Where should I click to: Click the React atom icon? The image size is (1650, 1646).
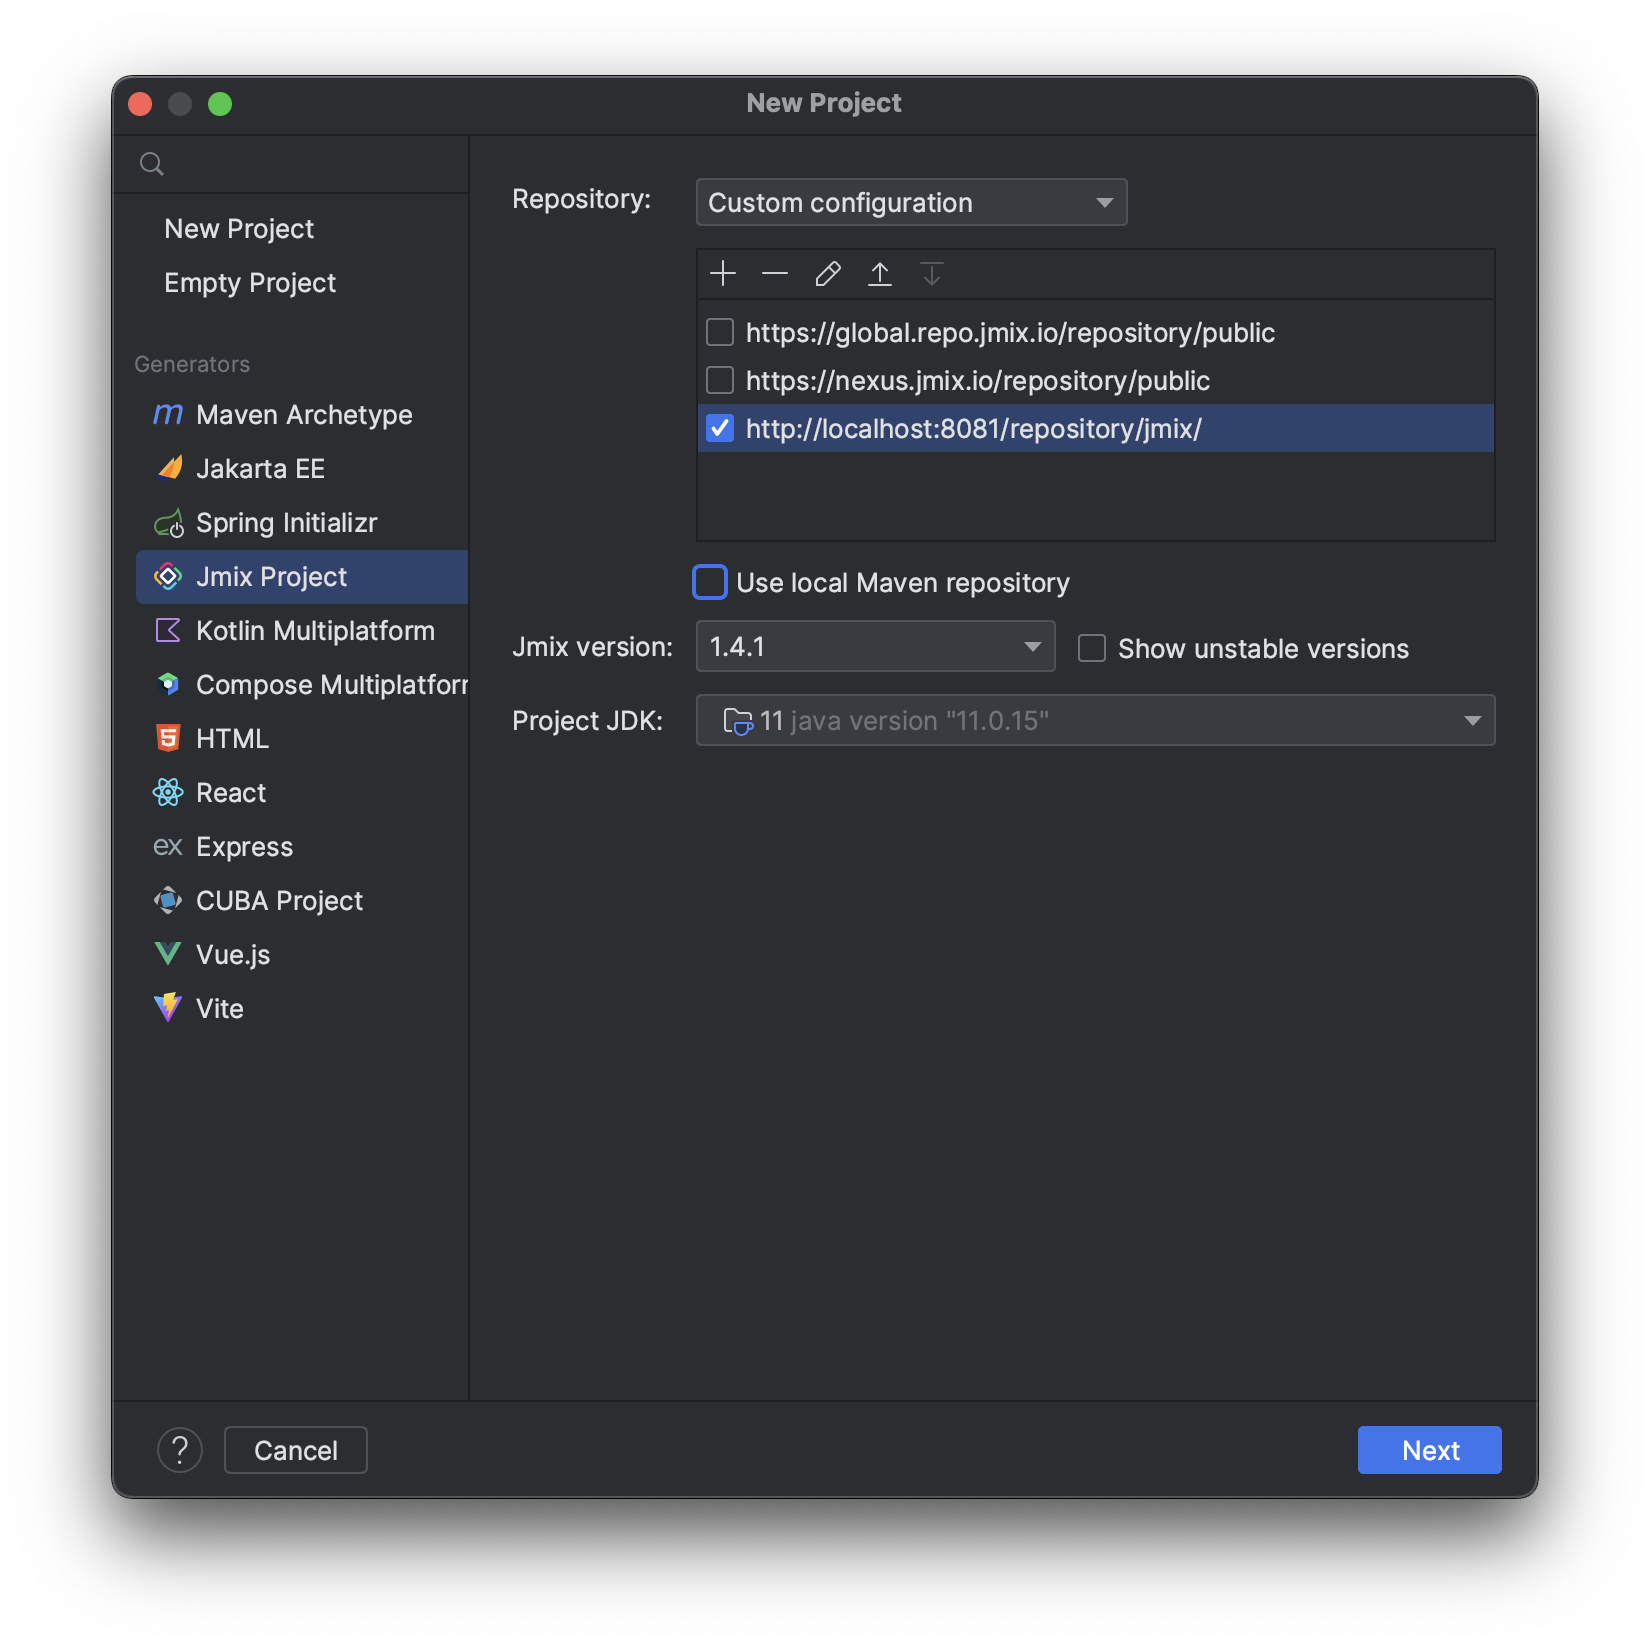pos(168,792)
